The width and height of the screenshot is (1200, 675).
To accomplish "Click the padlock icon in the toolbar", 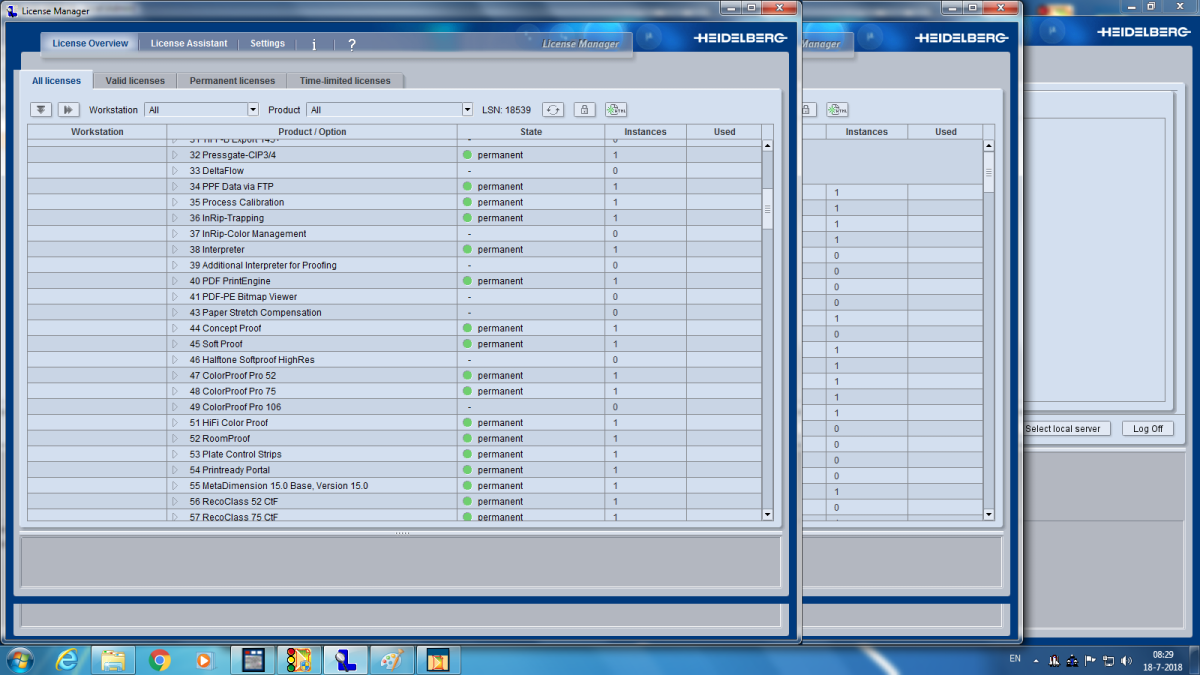I will coord(584,110).
